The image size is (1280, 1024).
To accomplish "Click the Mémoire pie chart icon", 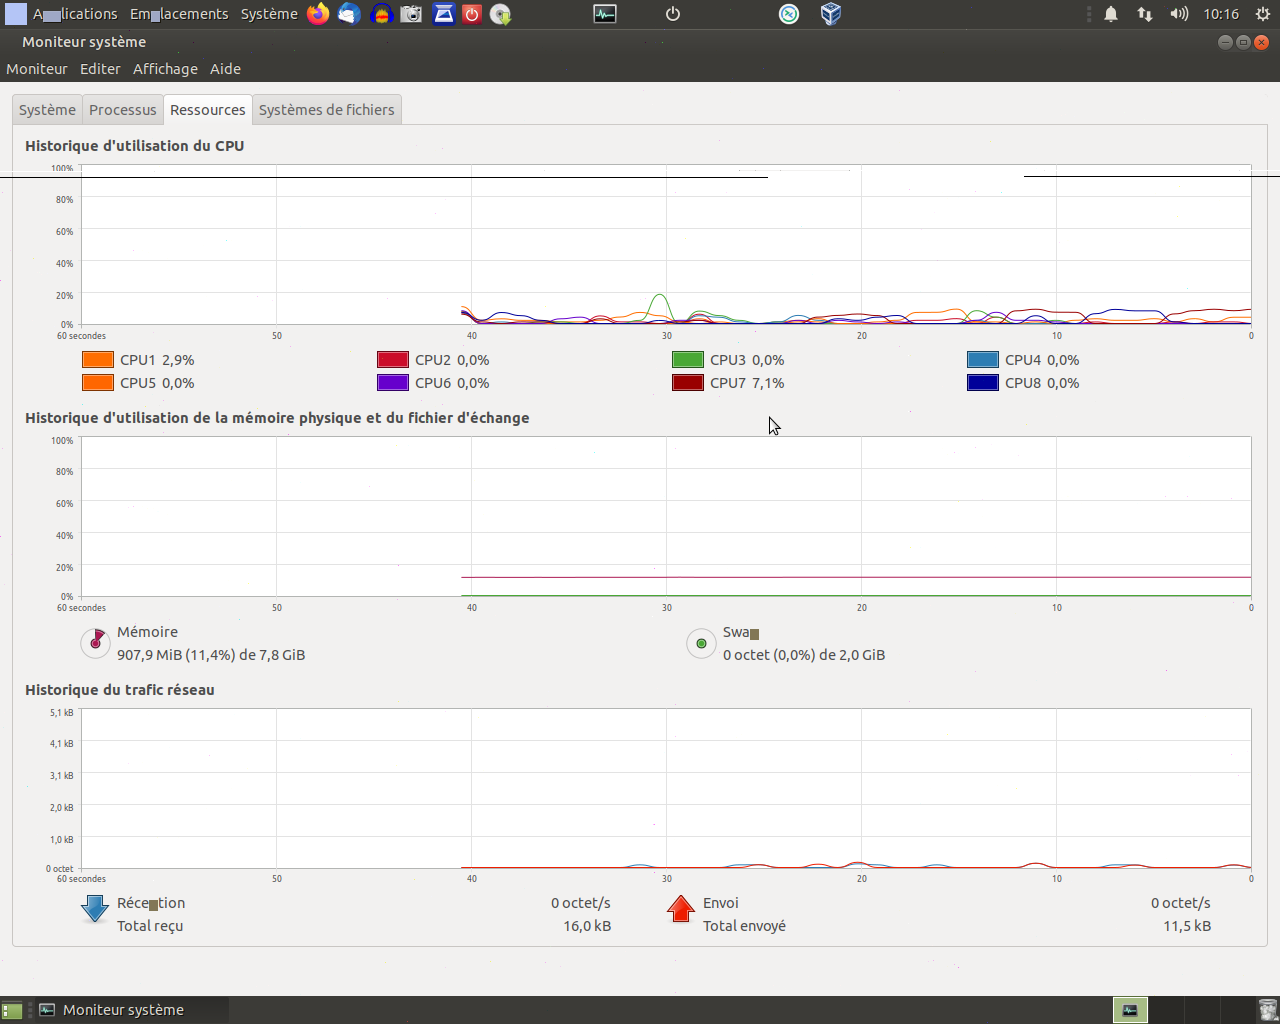I will (95, 643).
